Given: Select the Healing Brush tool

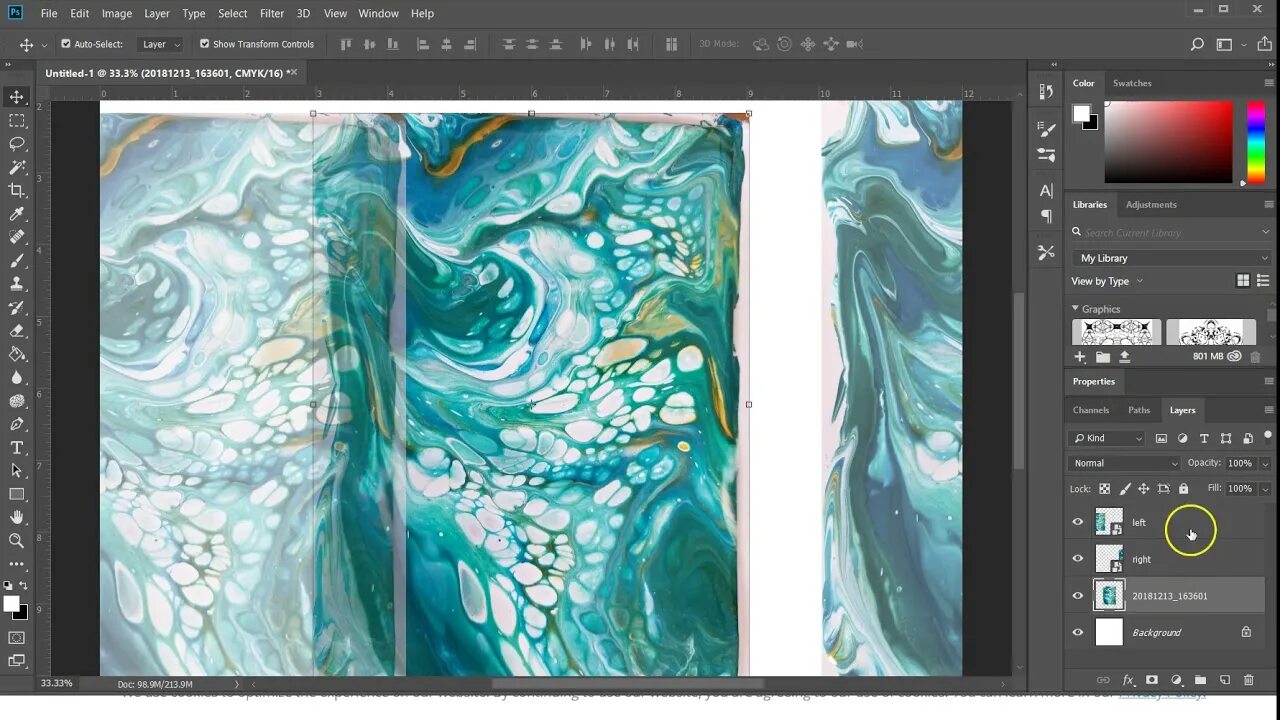Looking at the screenshot, I should point(17,237).
